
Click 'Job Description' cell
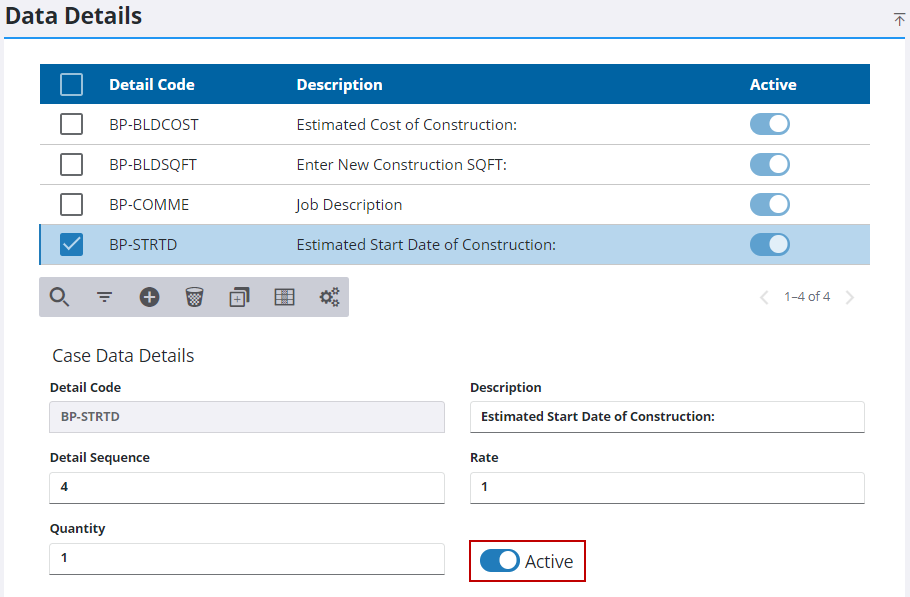tap(349, 205)
